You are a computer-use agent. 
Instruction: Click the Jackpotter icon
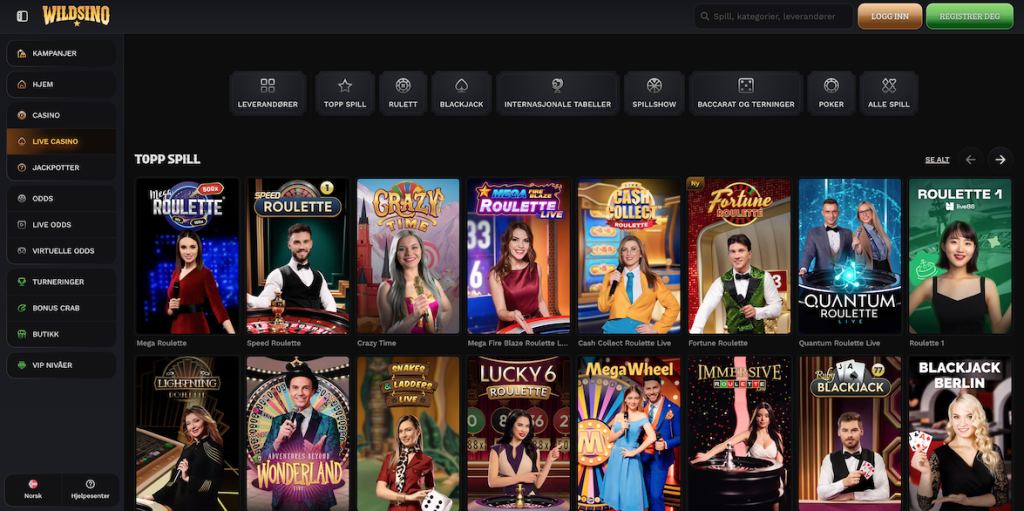[x=22, y=167]
